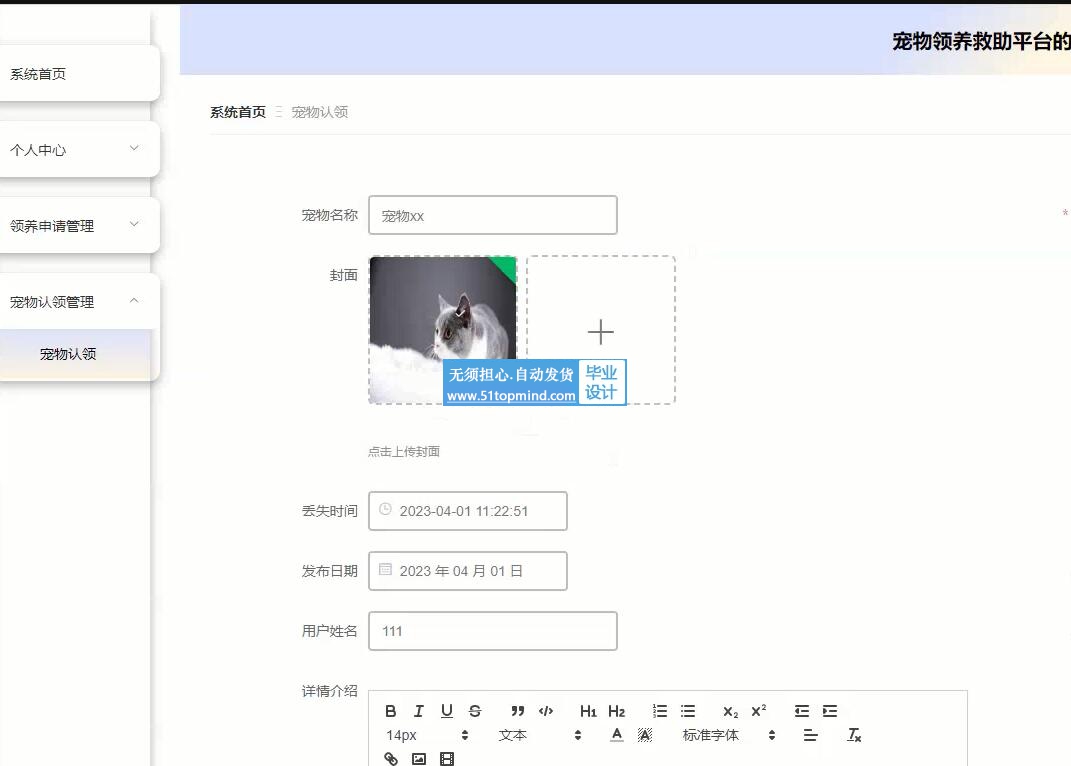This screenshot has width=1071, height=766.
Task: Toggle underline formatting in the editor
Action: [x=447, y=711]
